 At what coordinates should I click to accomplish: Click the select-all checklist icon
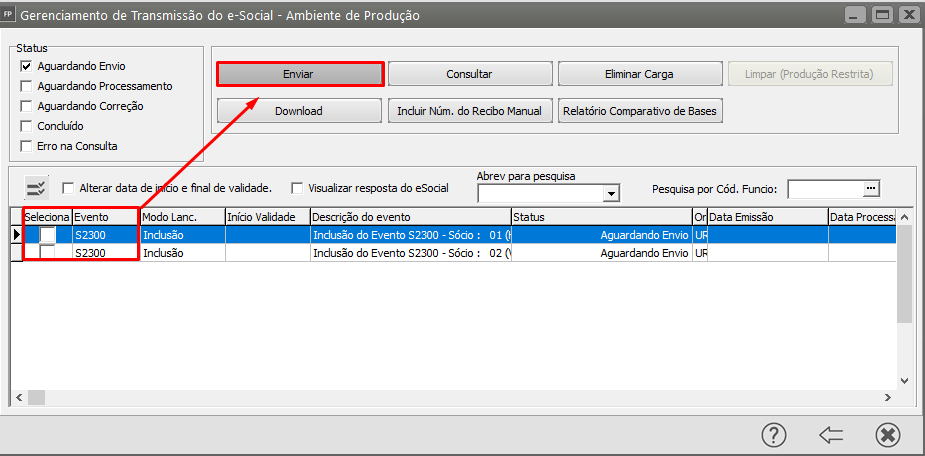coord(37,188)
